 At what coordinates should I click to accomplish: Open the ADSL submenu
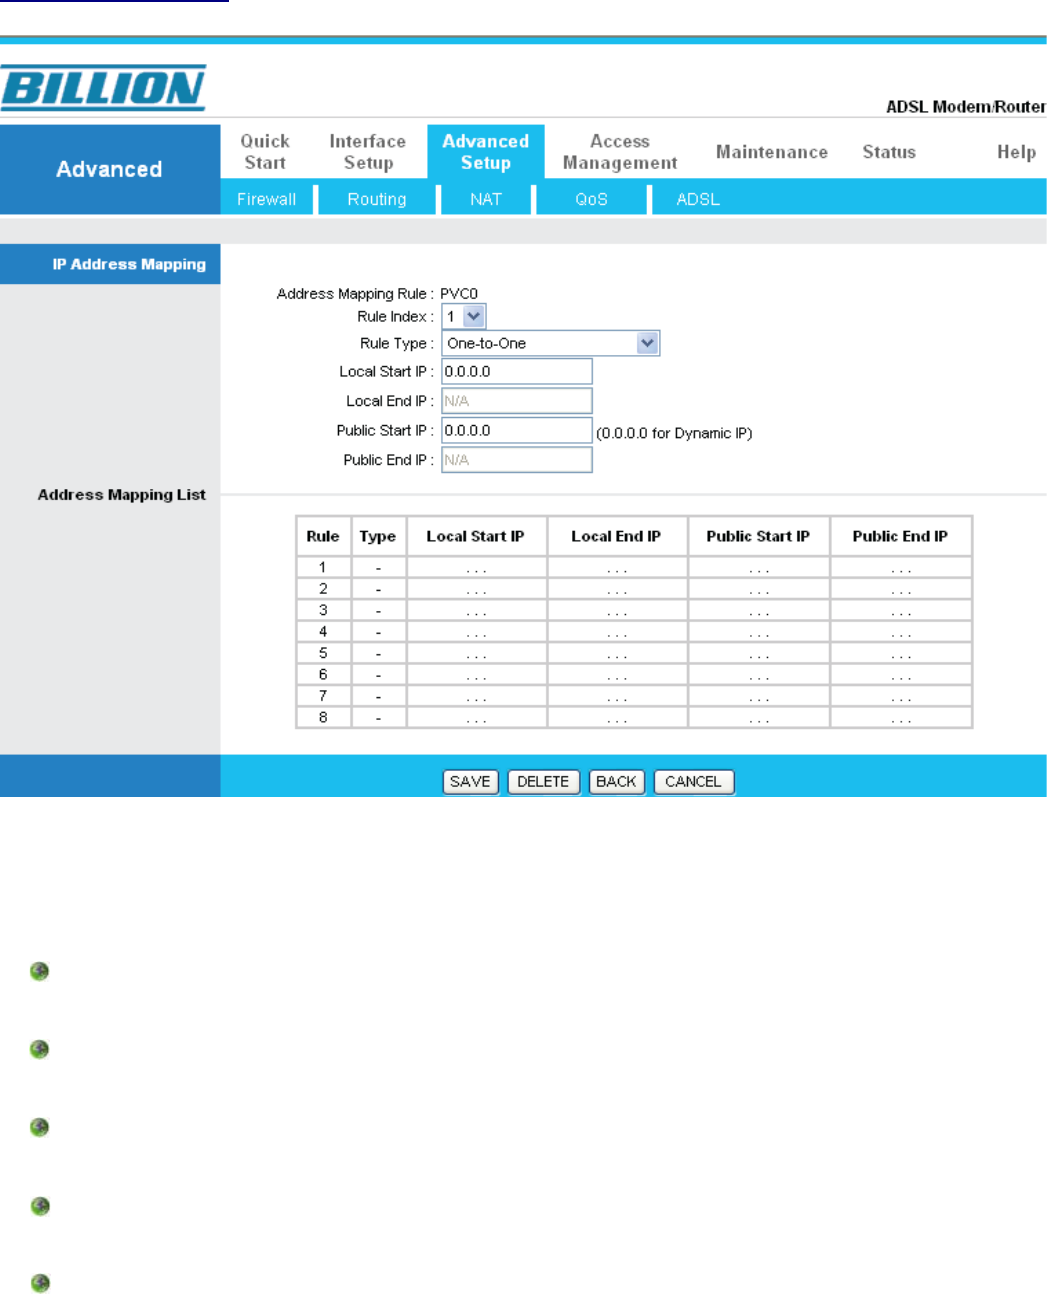698,199
